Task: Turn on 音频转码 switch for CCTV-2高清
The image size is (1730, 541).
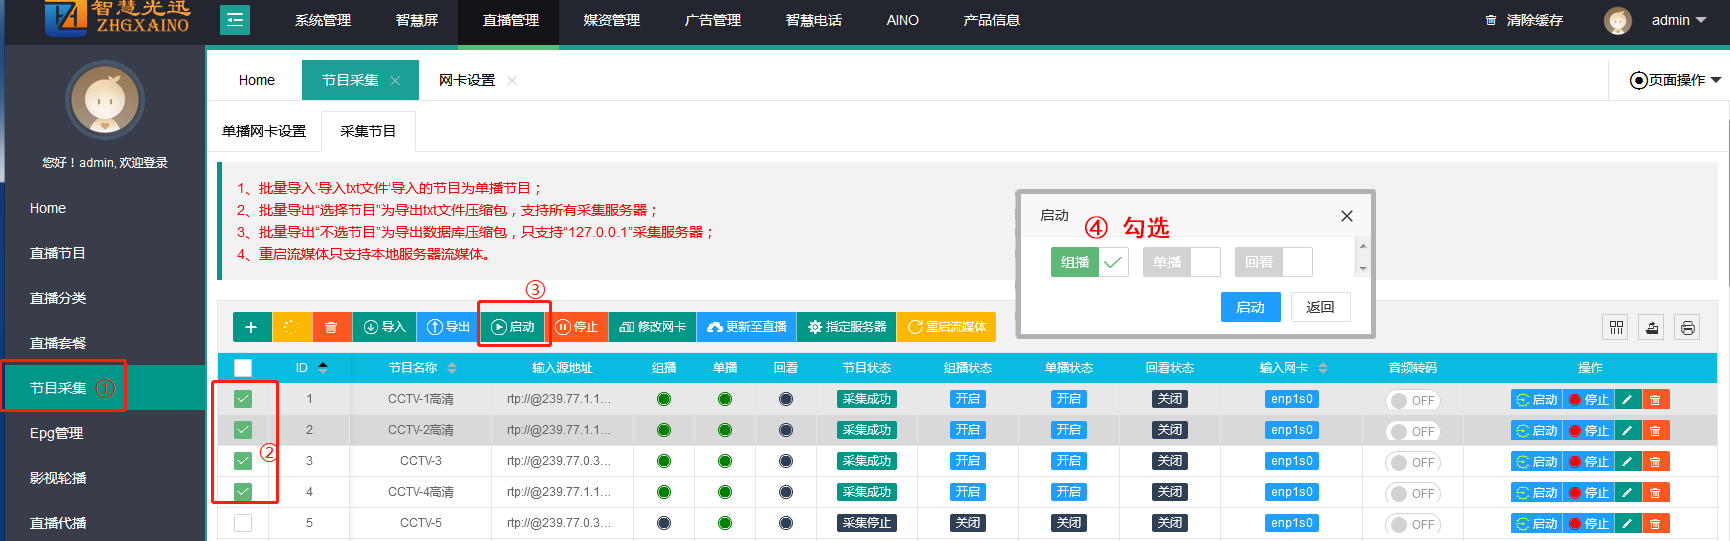Action: pyautogui.click(x=1412, y=431)
